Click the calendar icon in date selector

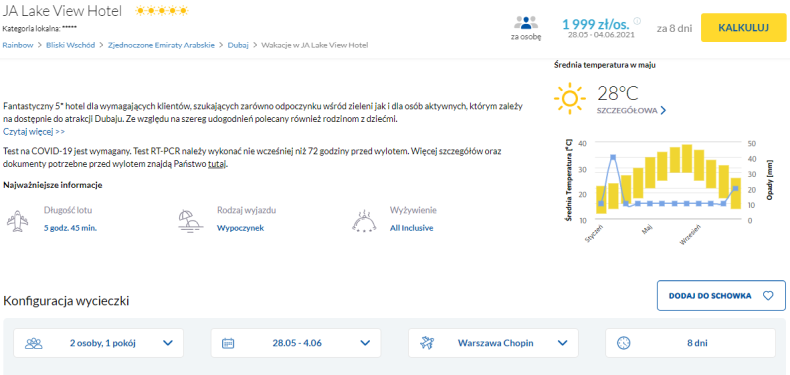coord(228,343)
